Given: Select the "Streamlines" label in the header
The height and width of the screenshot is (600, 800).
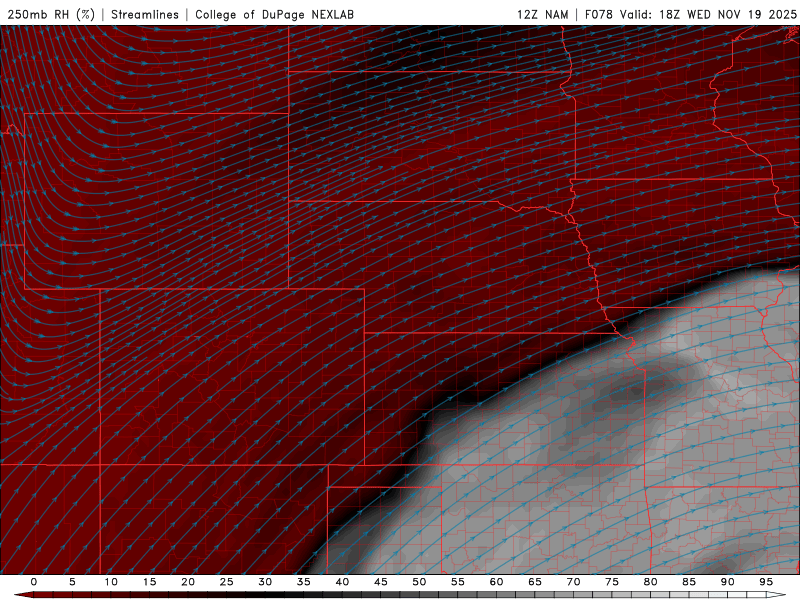Looking at the screenshot, I should point(145,14).
